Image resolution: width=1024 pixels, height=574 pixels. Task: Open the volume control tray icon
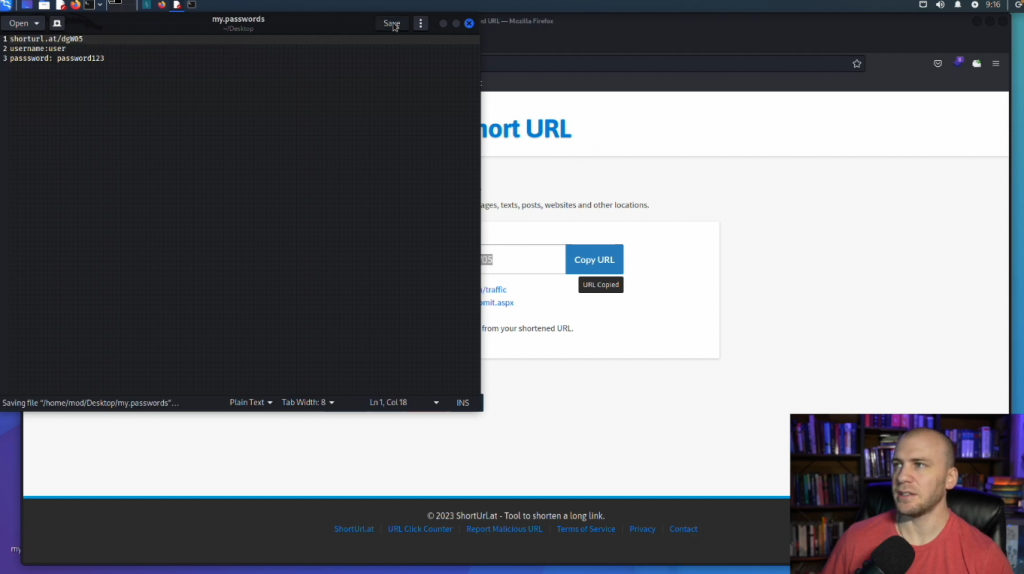(x=940, y=5)
